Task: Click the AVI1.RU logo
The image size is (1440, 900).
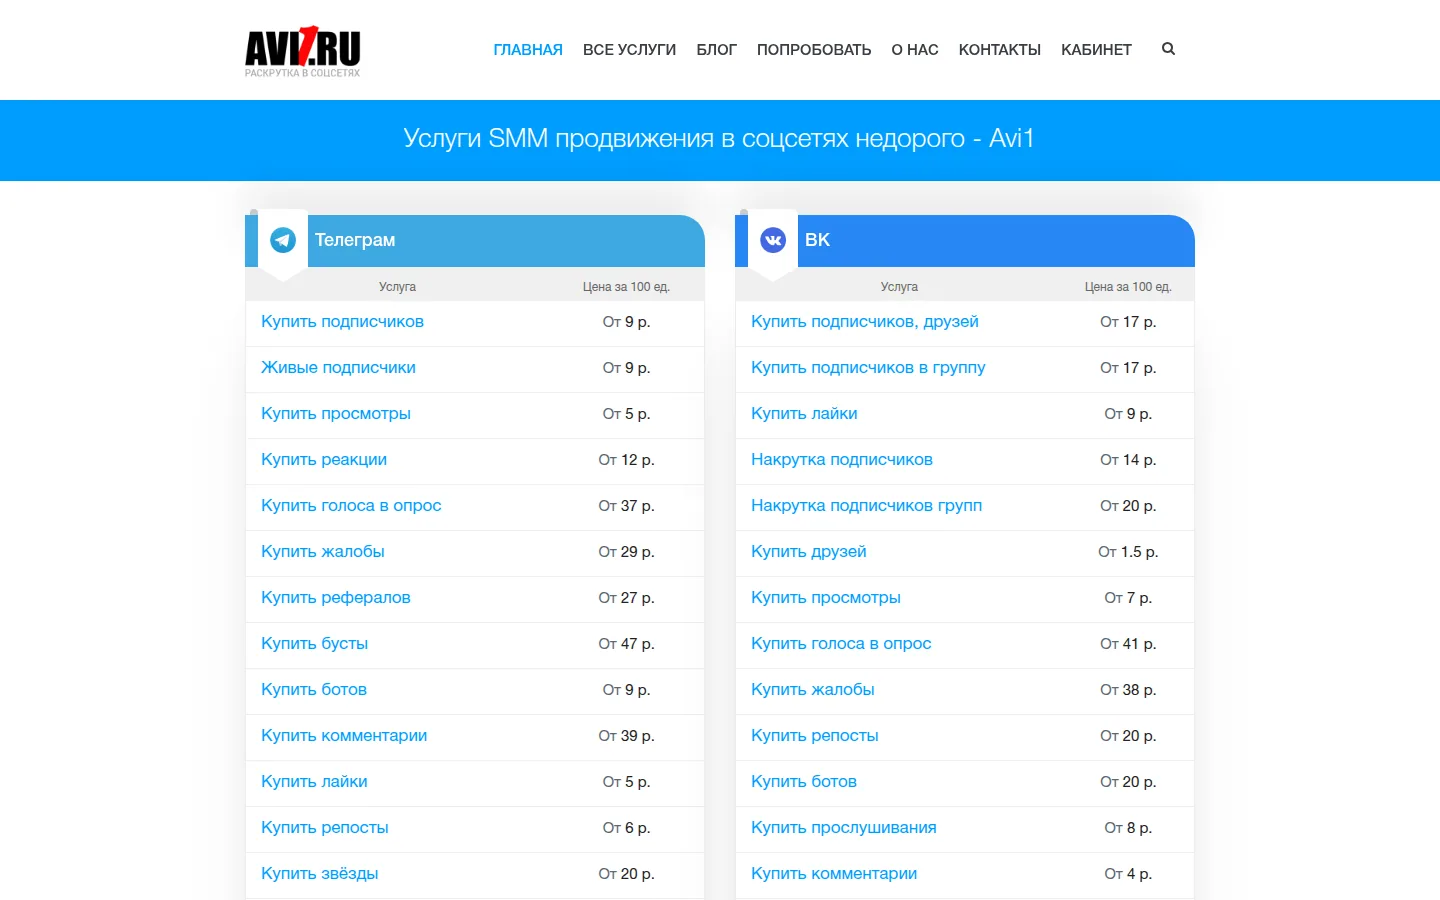Action: pyautogui.click(x=302, y=52)
